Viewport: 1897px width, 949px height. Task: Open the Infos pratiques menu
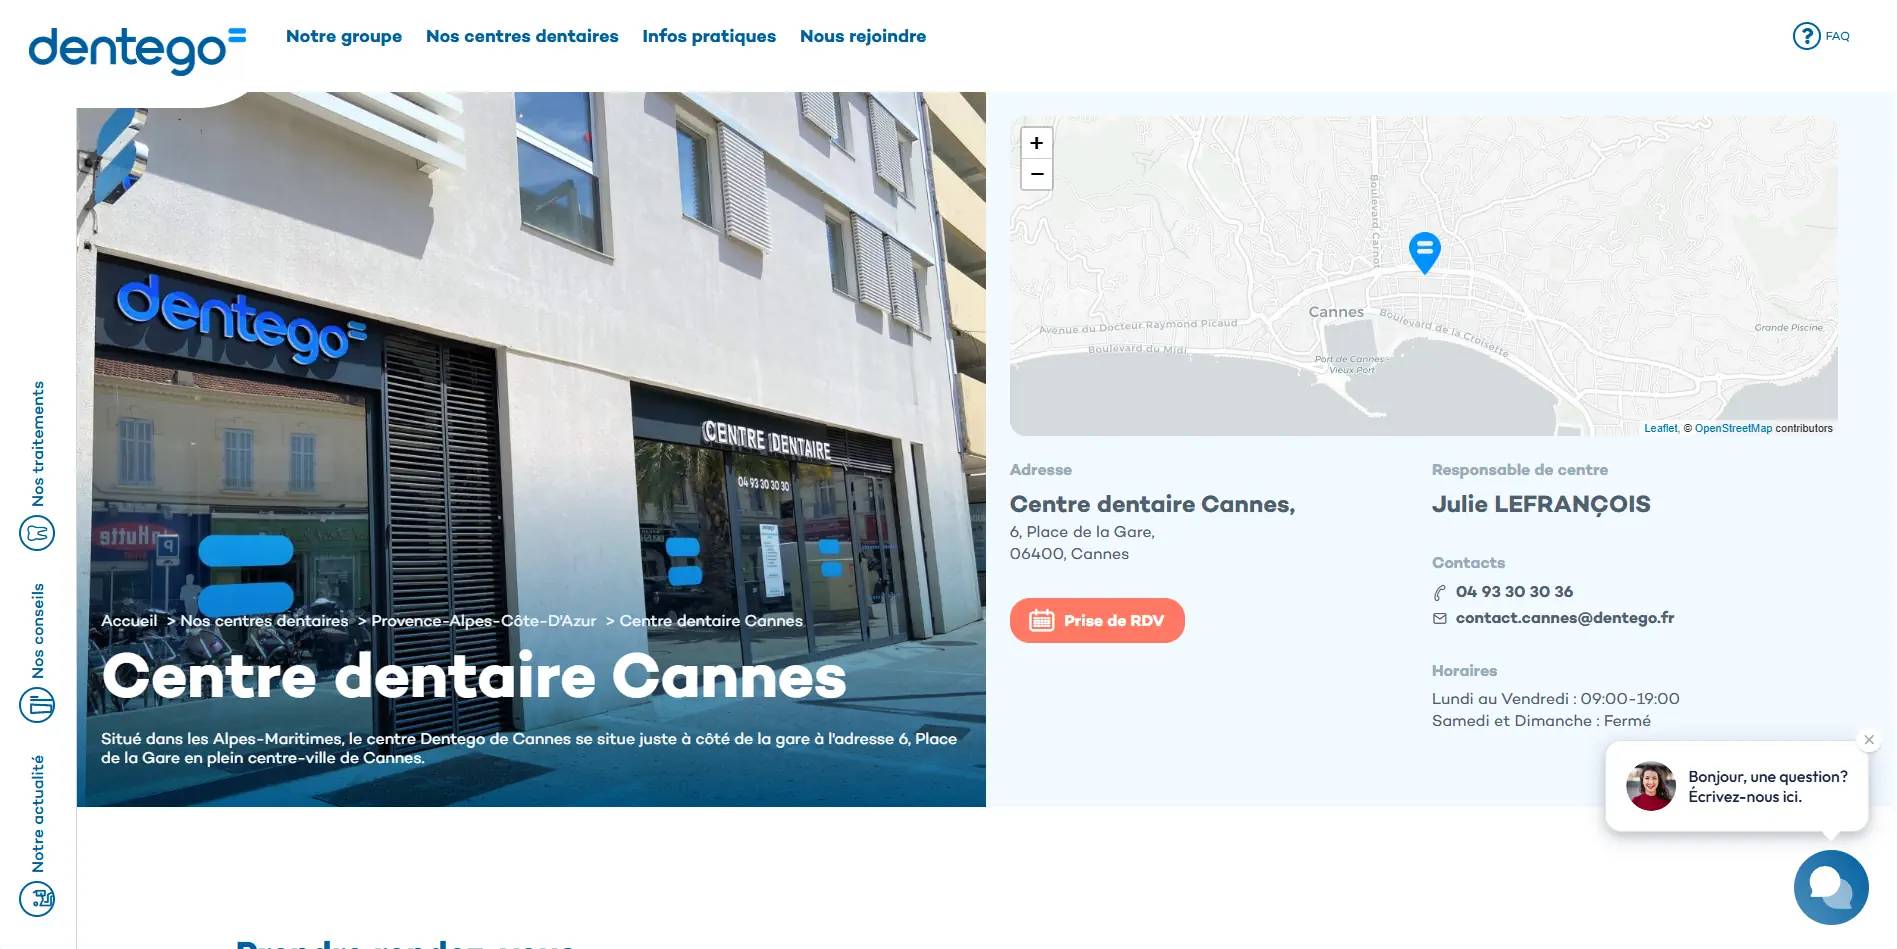[709, 36]
